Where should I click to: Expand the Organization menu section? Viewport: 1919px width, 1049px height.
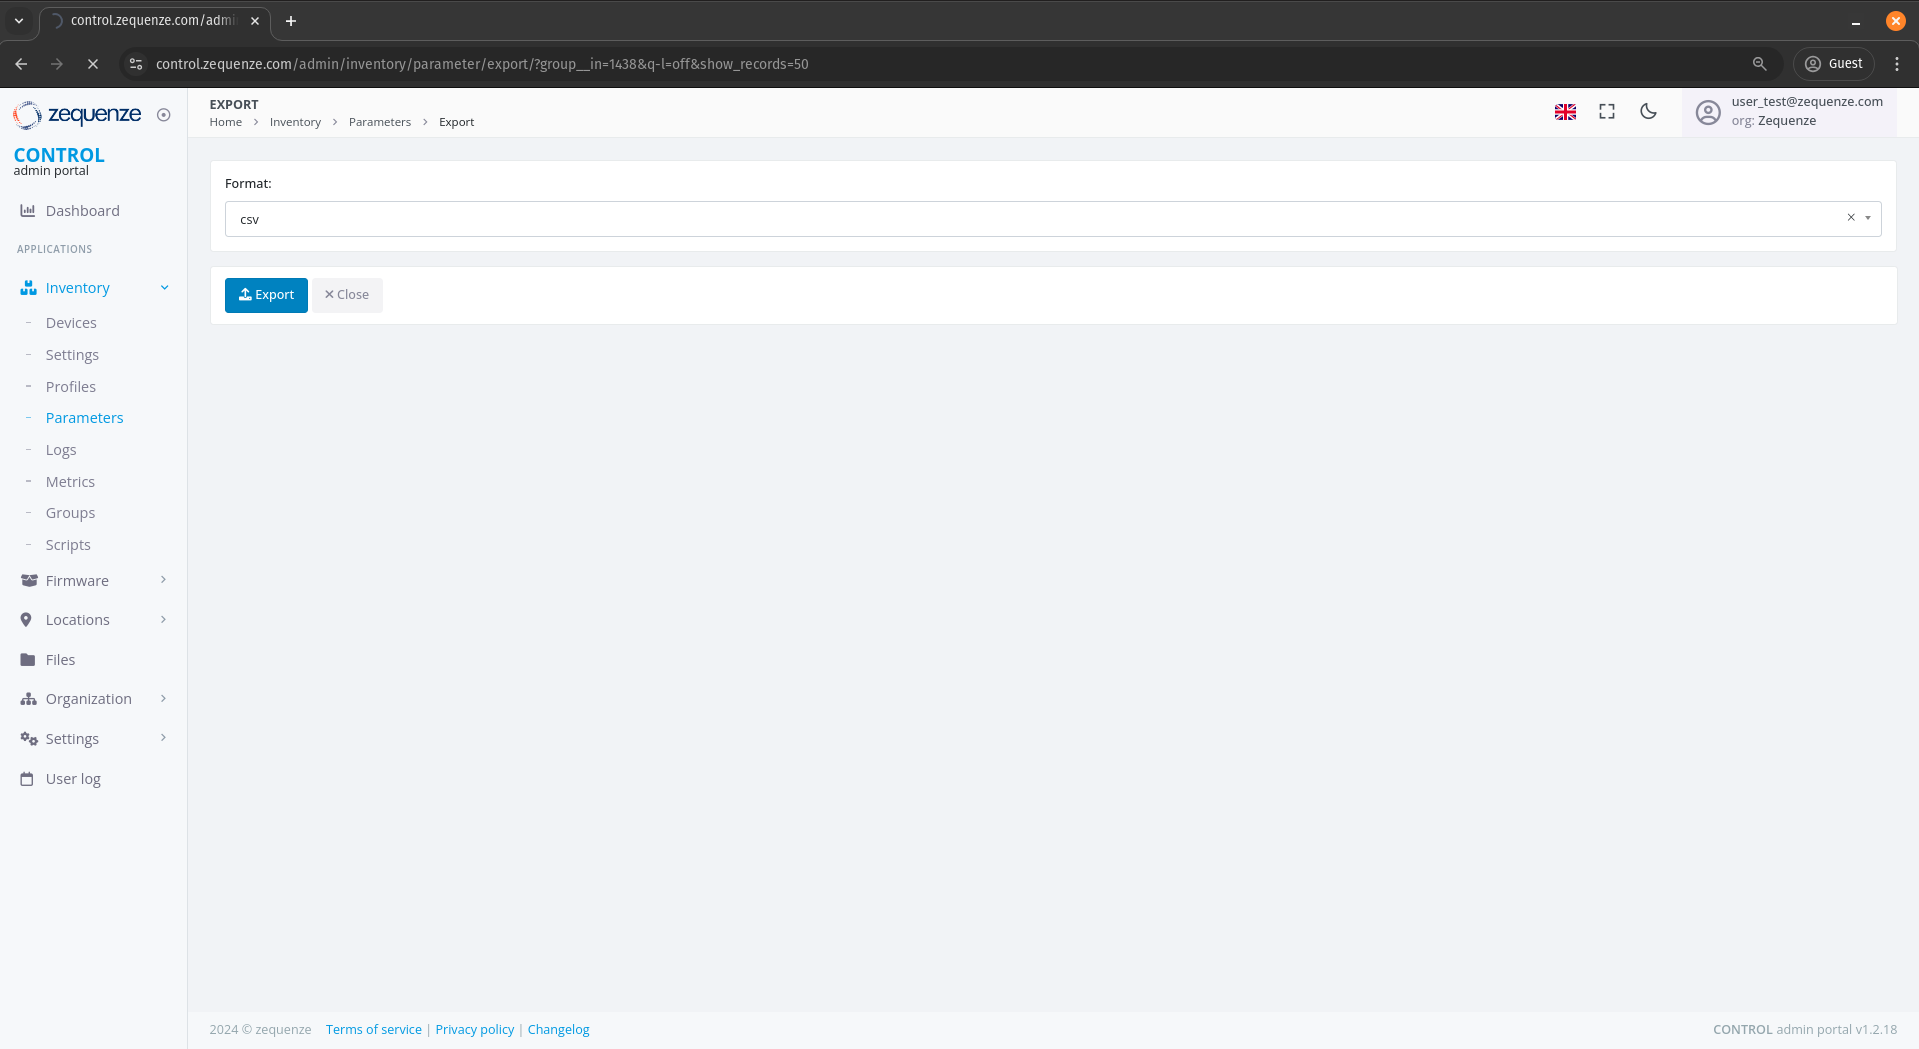click(x=163, y=699)
